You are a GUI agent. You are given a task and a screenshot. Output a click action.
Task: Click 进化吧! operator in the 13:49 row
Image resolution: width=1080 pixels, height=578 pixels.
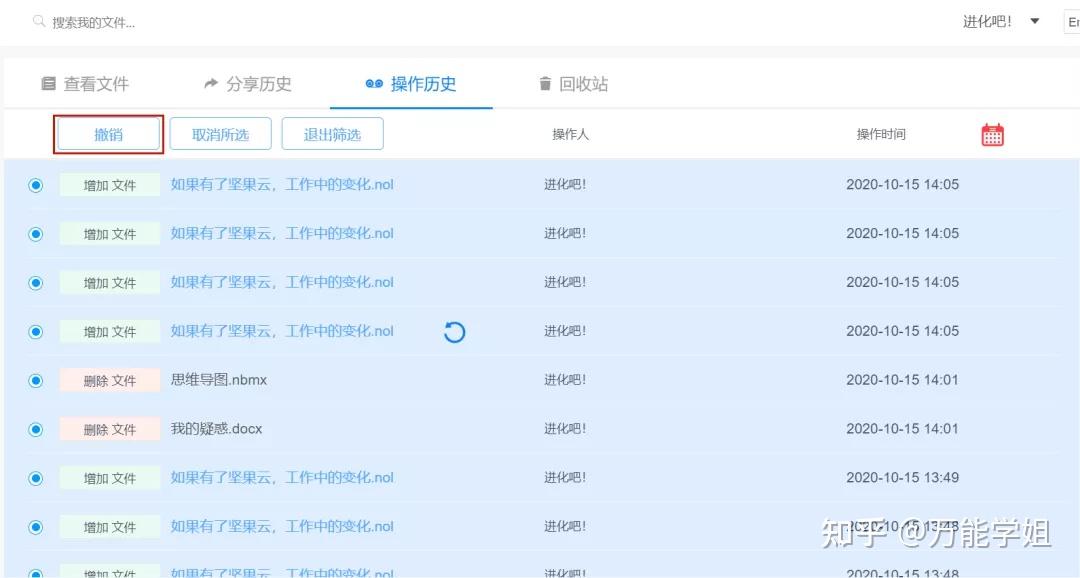(565, 478)
